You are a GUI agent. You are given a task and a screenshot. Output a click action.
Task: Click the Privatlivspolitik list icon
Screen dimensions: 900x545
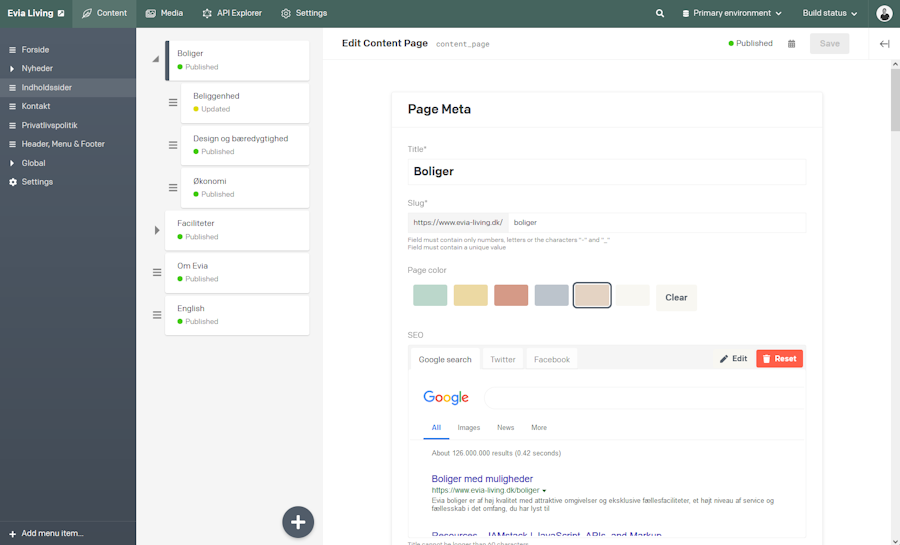(12, 125)
